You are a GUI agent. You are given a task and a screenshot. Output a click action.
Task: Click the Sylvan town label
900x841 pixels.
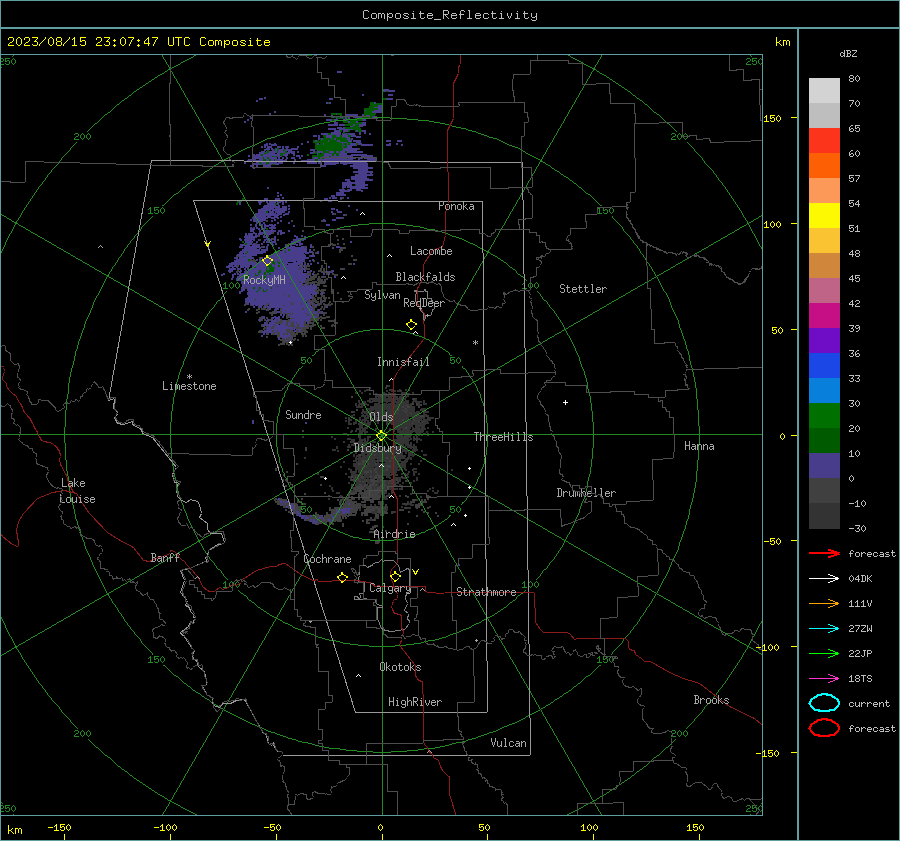click(382, 295)
